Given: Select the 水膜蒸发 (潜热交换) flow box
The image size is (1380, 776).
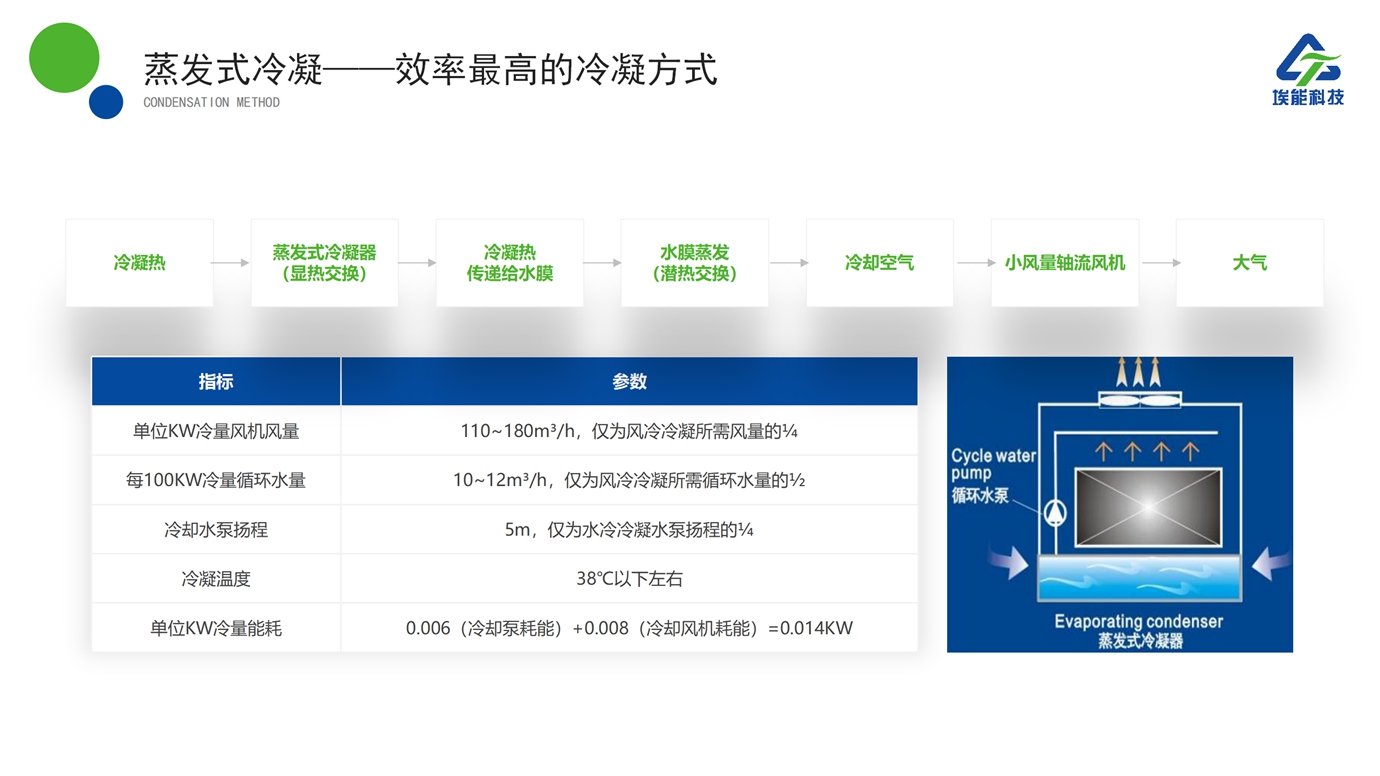Looking at the screenshot, I should [694, 263].
